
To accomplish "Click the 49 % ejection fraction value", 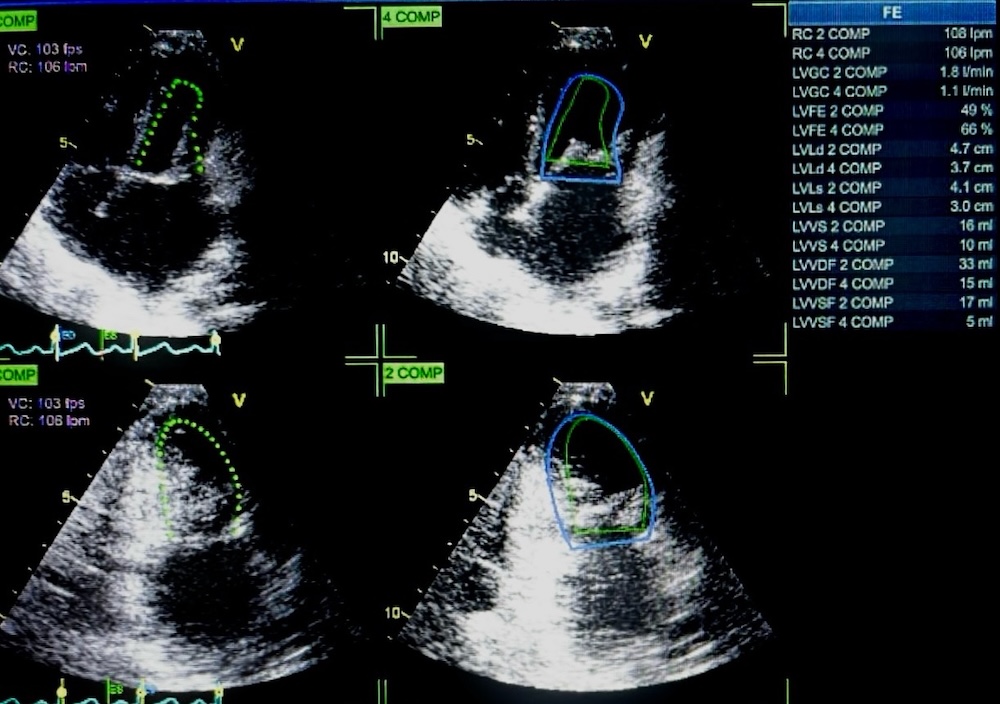I will 976,110.
